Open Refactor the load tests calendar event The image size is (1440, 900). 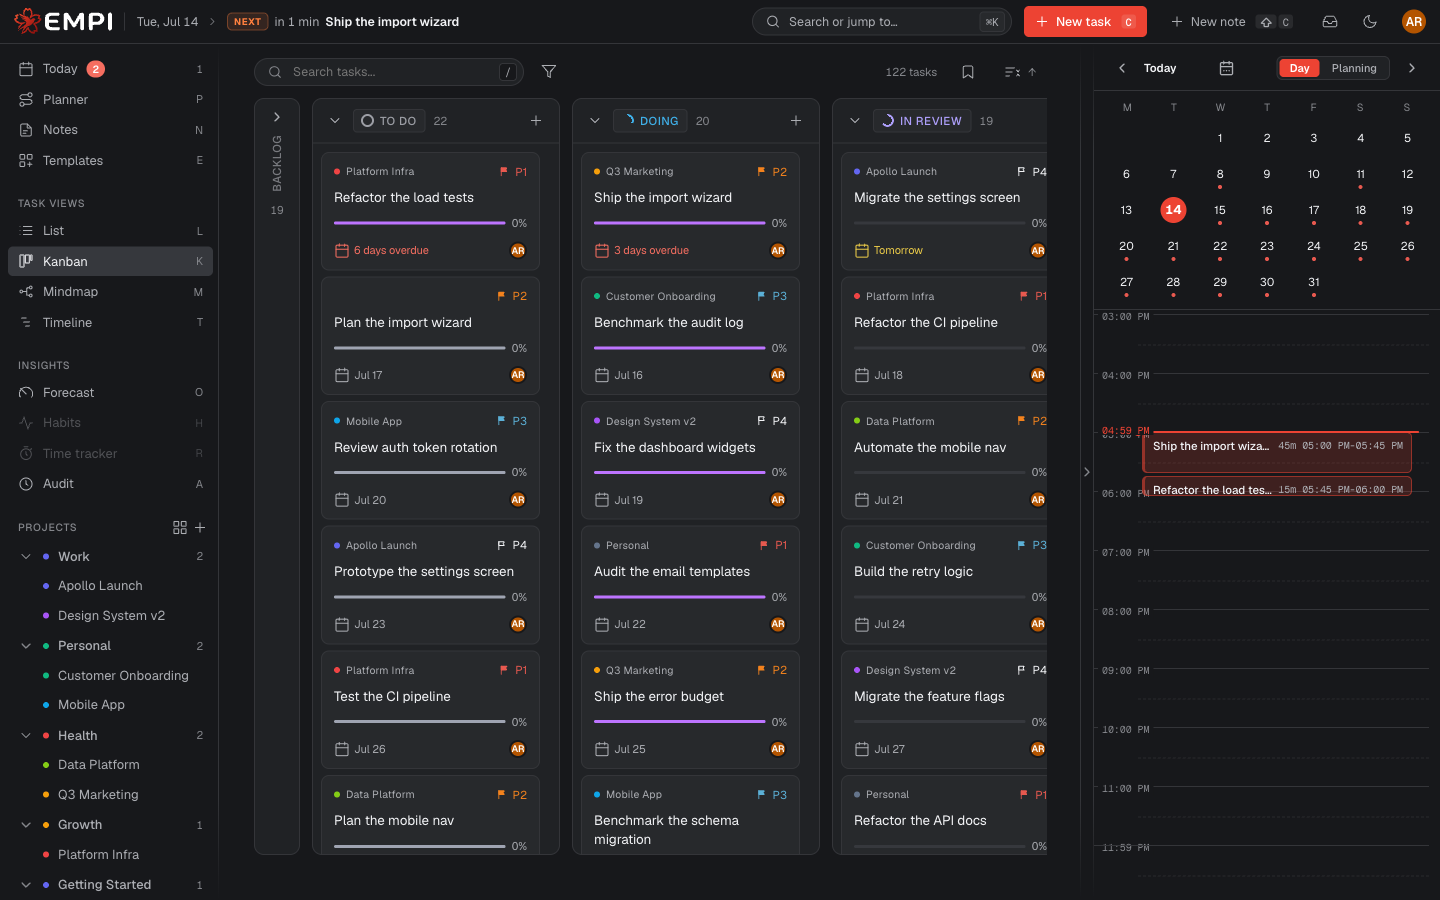pos(1277,486)
